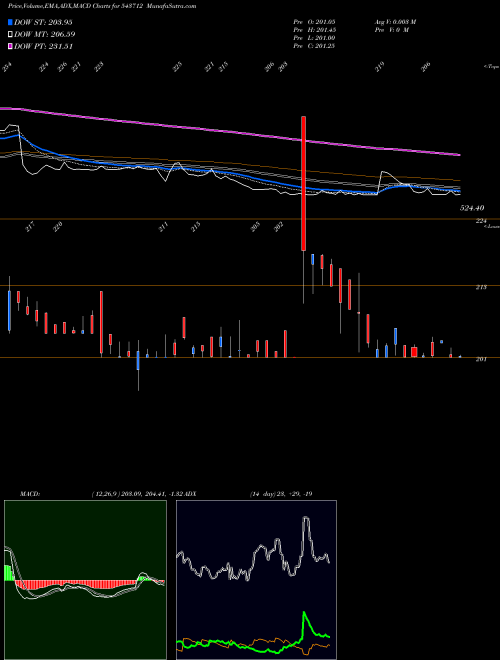Click the 213 price level label
Viewport: 500px width, 660px height.
click(x=481, y=287)
